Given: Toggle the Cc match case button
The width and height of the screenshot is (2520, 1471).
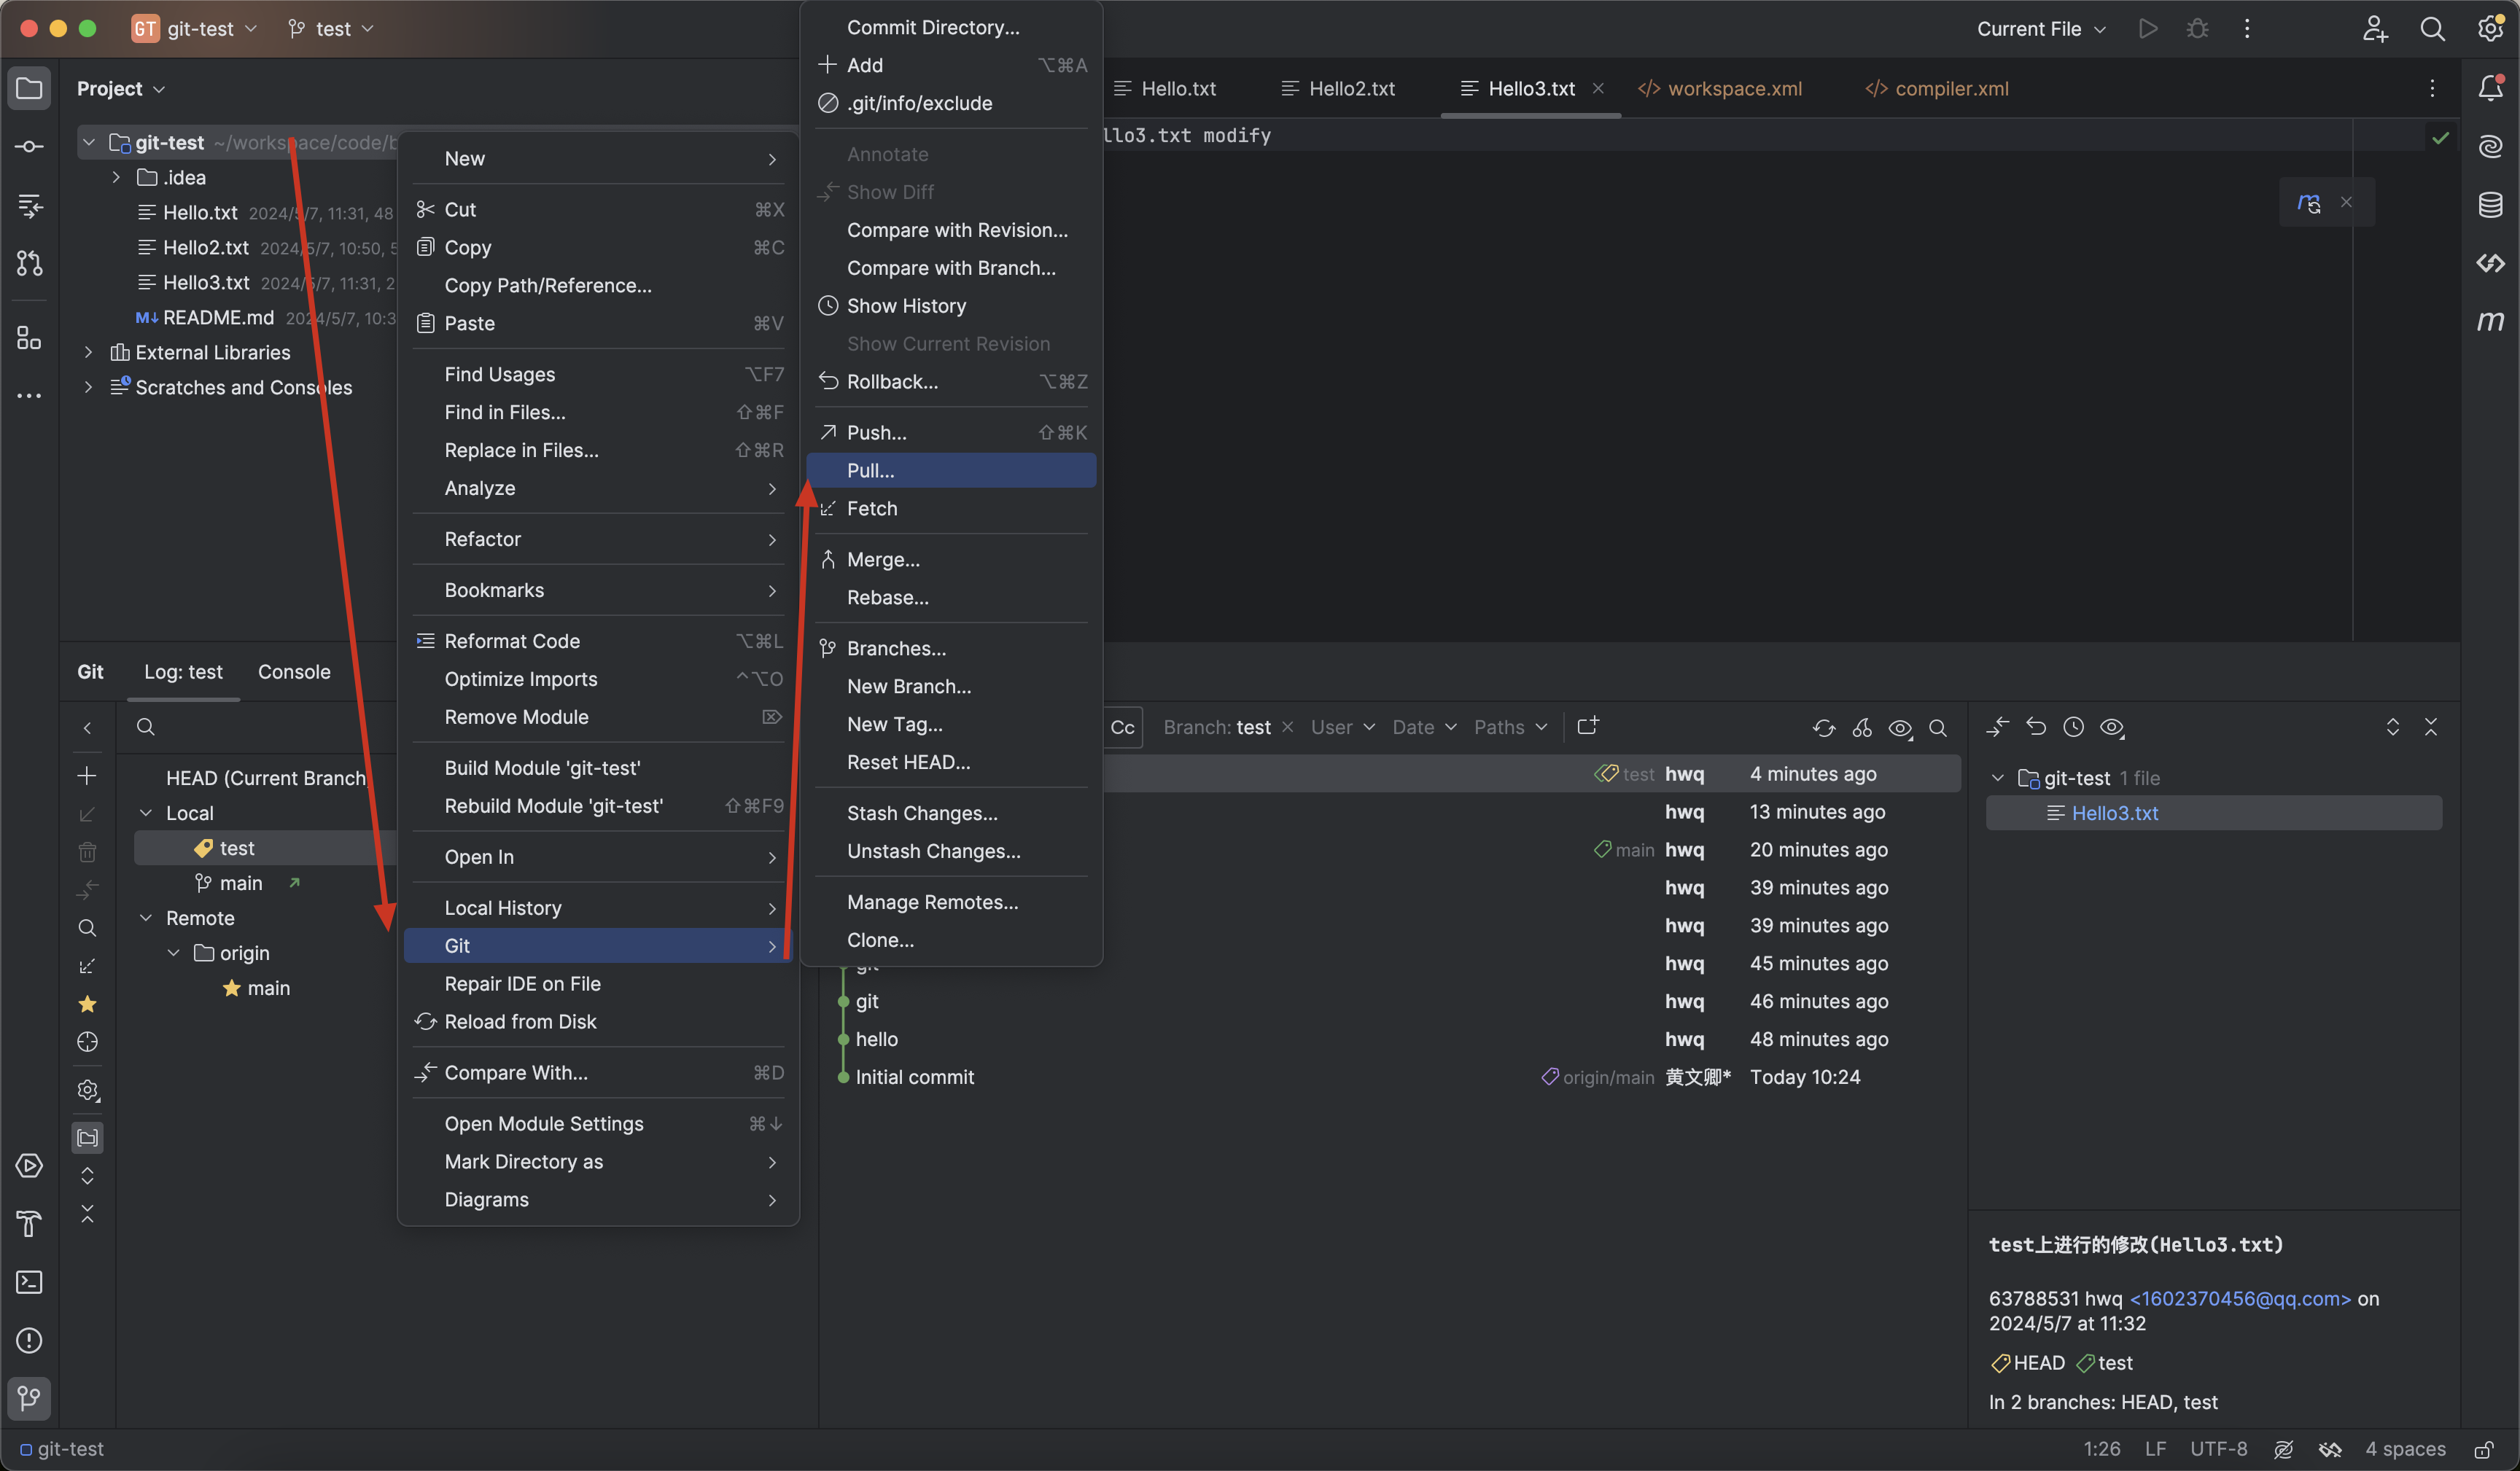Looking at the screenshot, I should (1122, 728).
